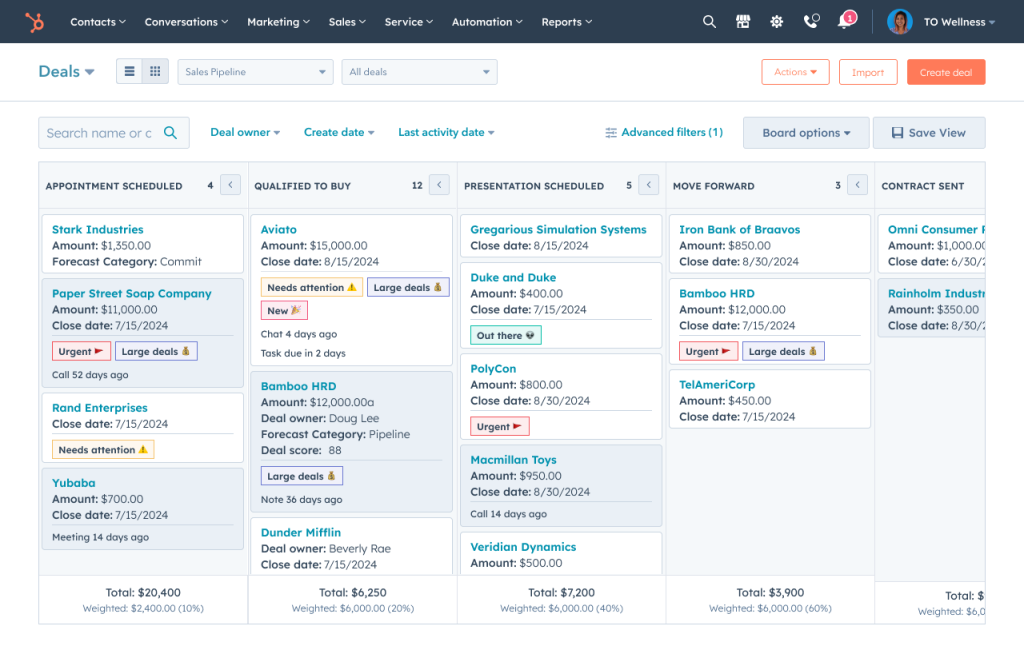The width and height of the screenshot is (1024, 650).
Task: Open the Automation menu
Action: [486, 21]
